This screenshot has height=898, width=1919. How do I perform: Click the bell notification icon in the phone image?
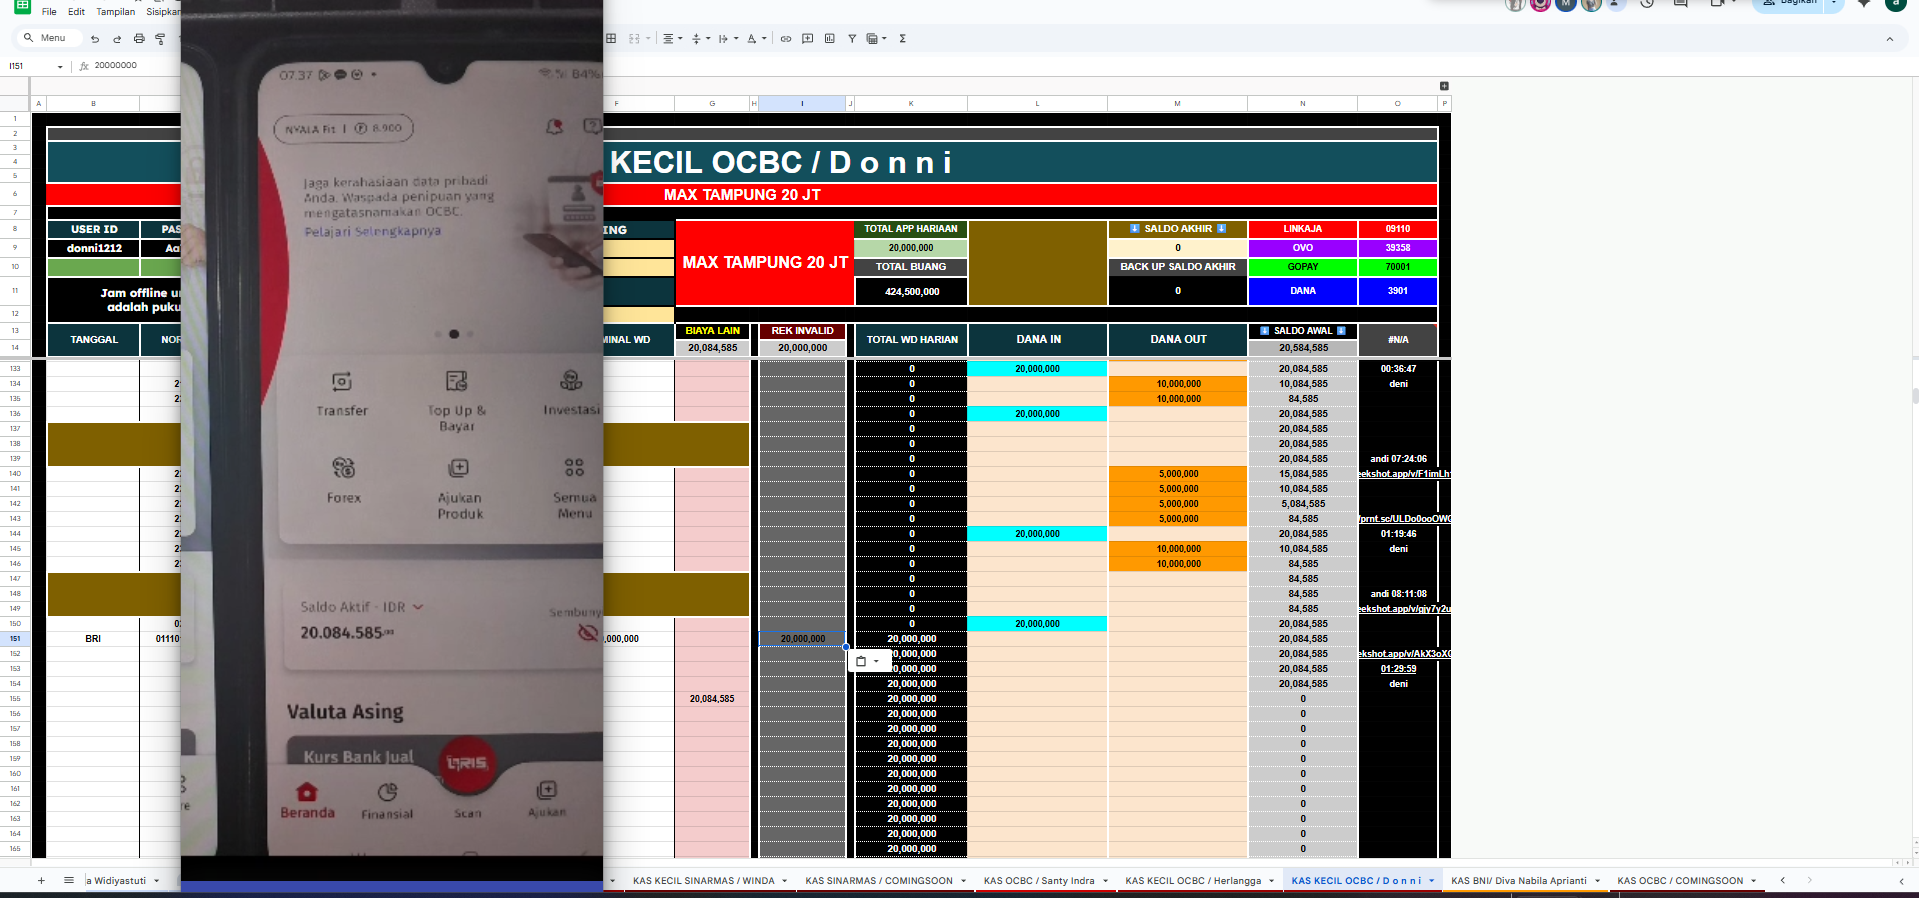coord(554,127)
